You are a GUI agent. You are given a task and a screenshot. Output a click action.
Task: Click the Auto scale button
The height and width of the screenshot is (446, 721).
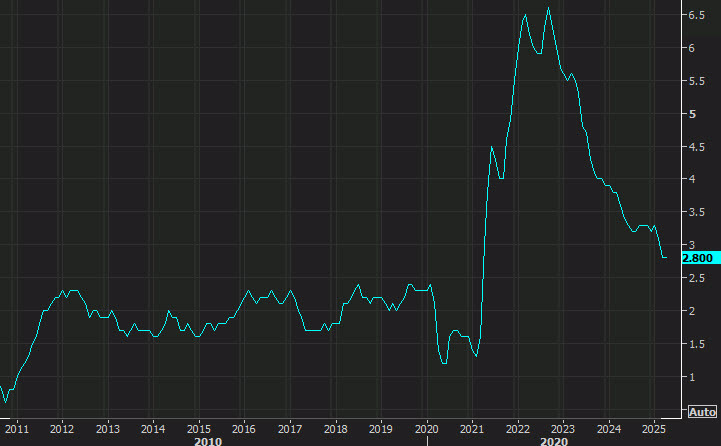[702, 412]
